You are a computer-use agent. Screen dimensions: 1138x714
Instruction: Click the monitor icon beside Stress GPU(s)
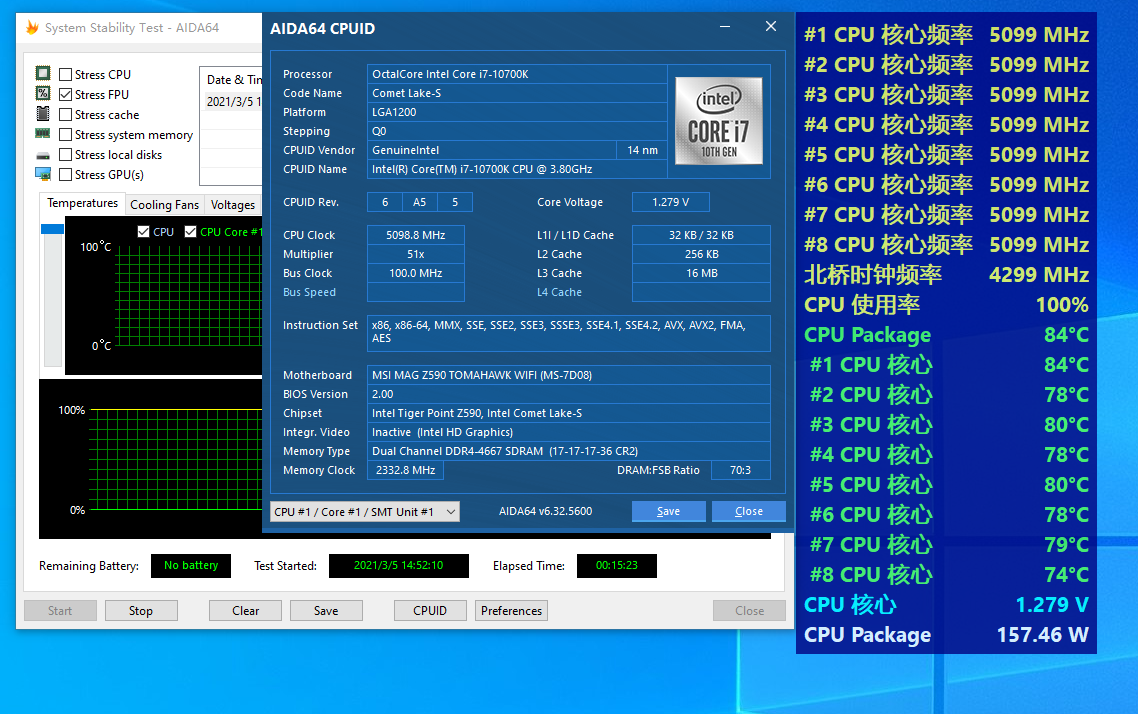43,174
